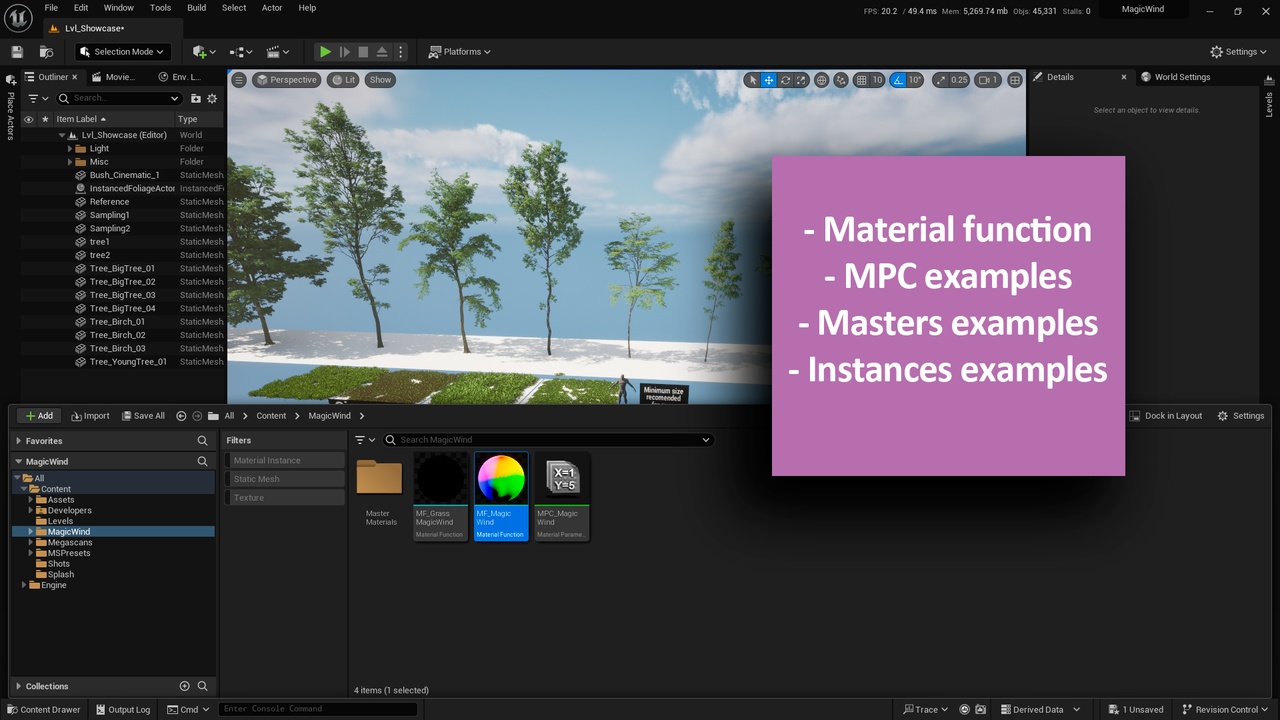Open Outliner settings gear icon
Viewport: 1280px width, 720px height.
pyautogui.click(x=212, y=98)
